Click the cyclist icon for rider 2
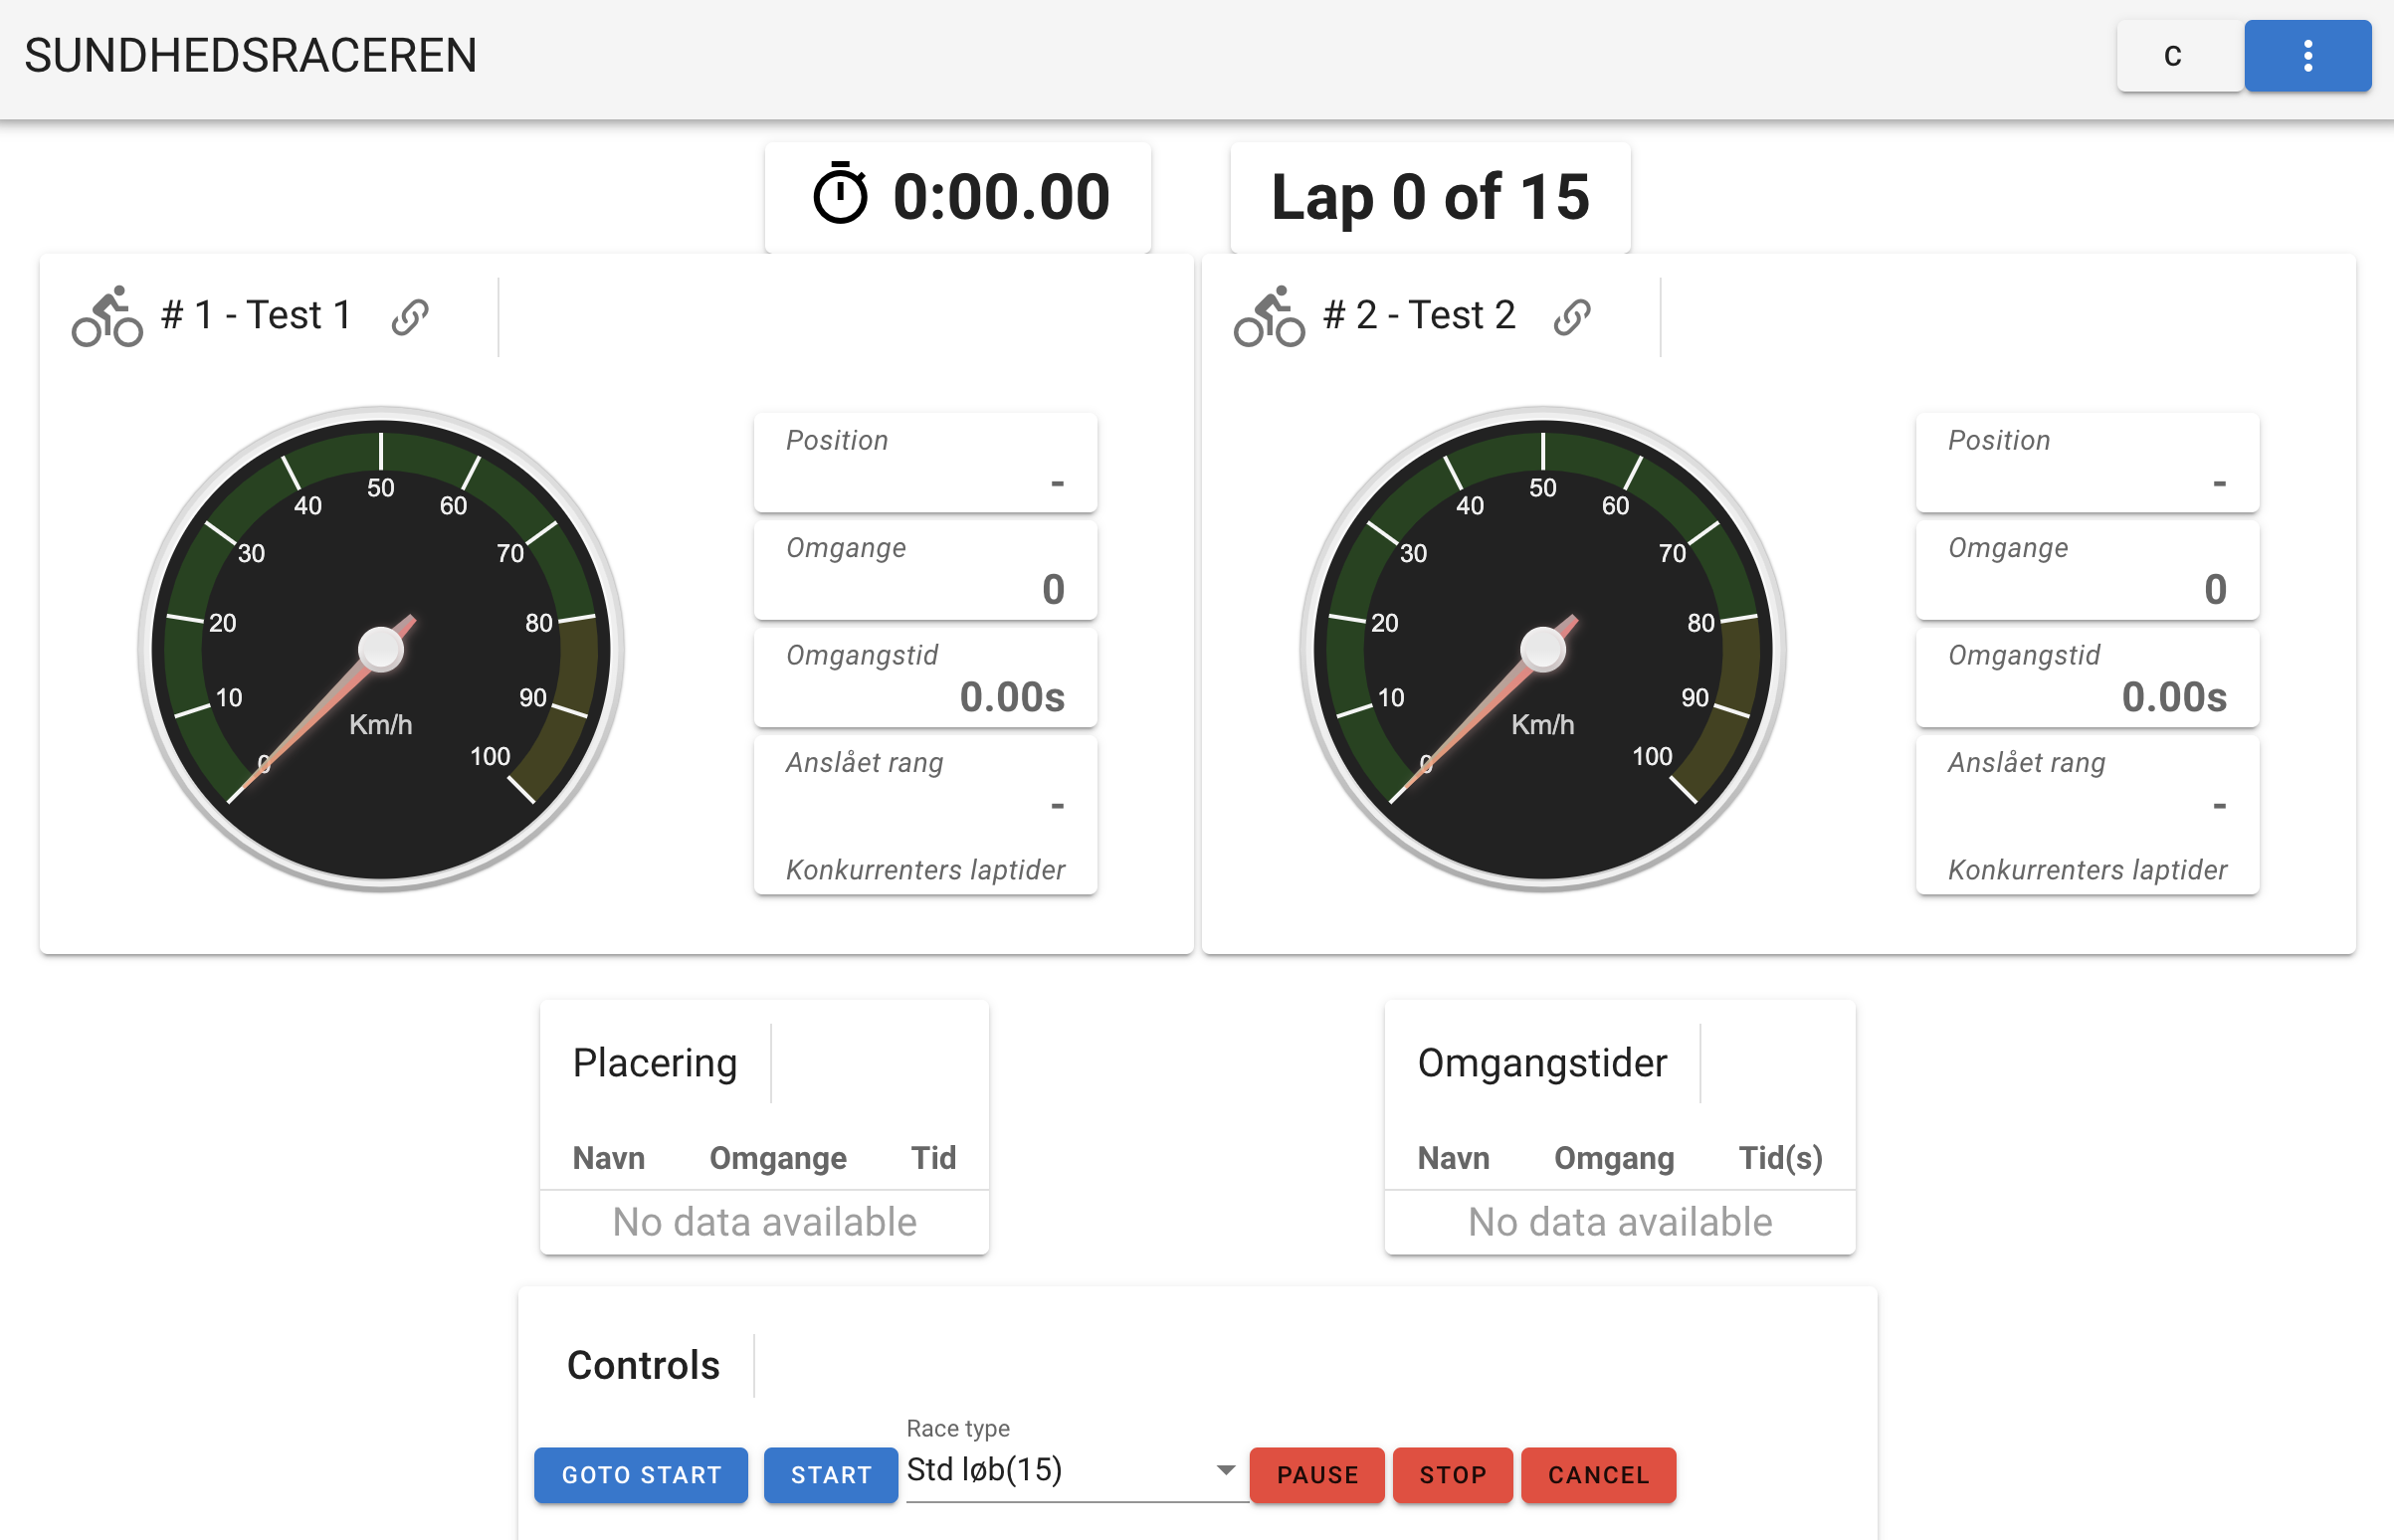The width and height of the screenshot is (2394, 1540). click(x=1268, y=316)
